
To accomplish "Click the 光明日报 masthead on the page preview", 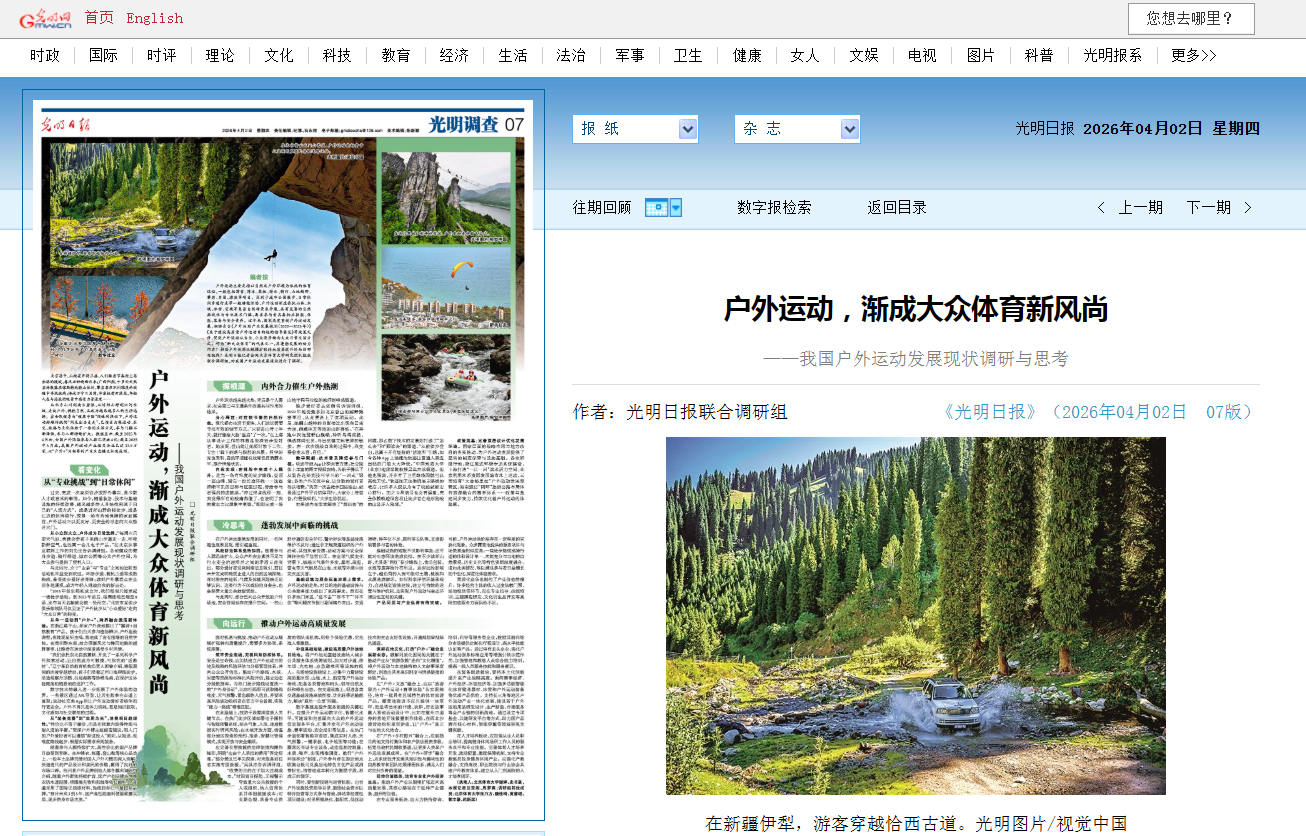I will (x=71, y=125).
